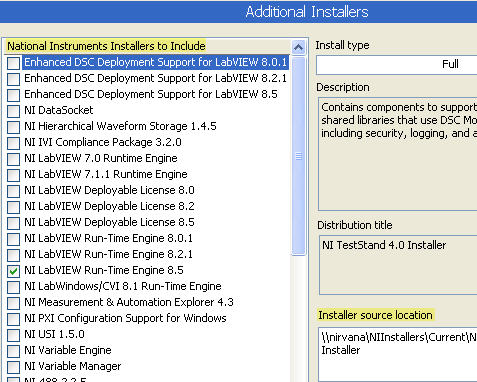Check Enhanced DSC Deployment Support for LabVIEW 8.0.1

coord(13,63)
